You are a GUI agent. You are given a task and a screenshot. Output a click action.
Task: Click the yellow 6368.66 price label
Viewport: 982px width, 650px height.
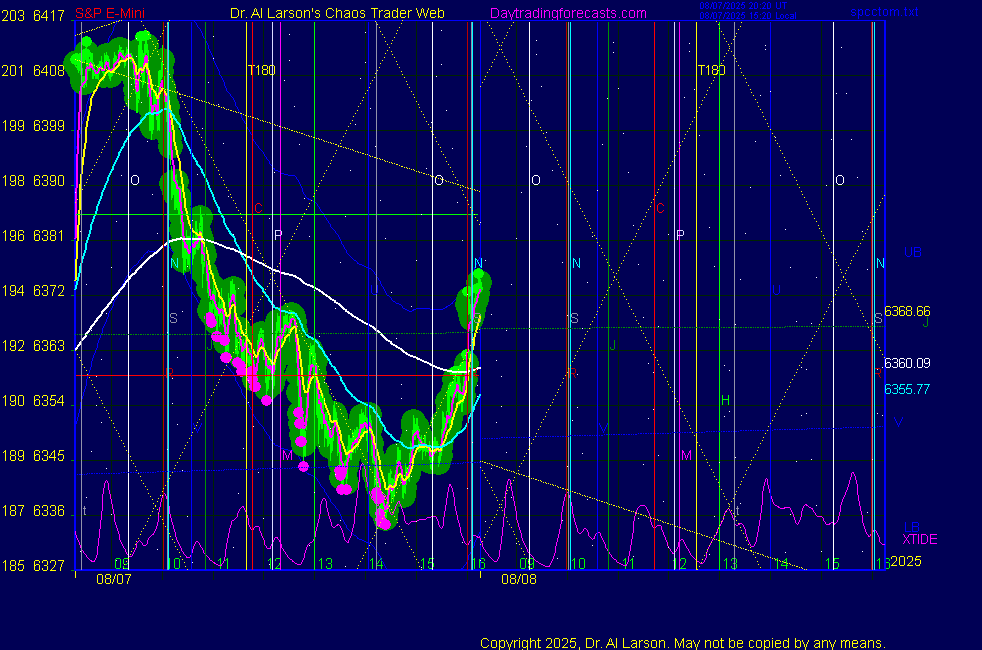click(x=907, y=311)
